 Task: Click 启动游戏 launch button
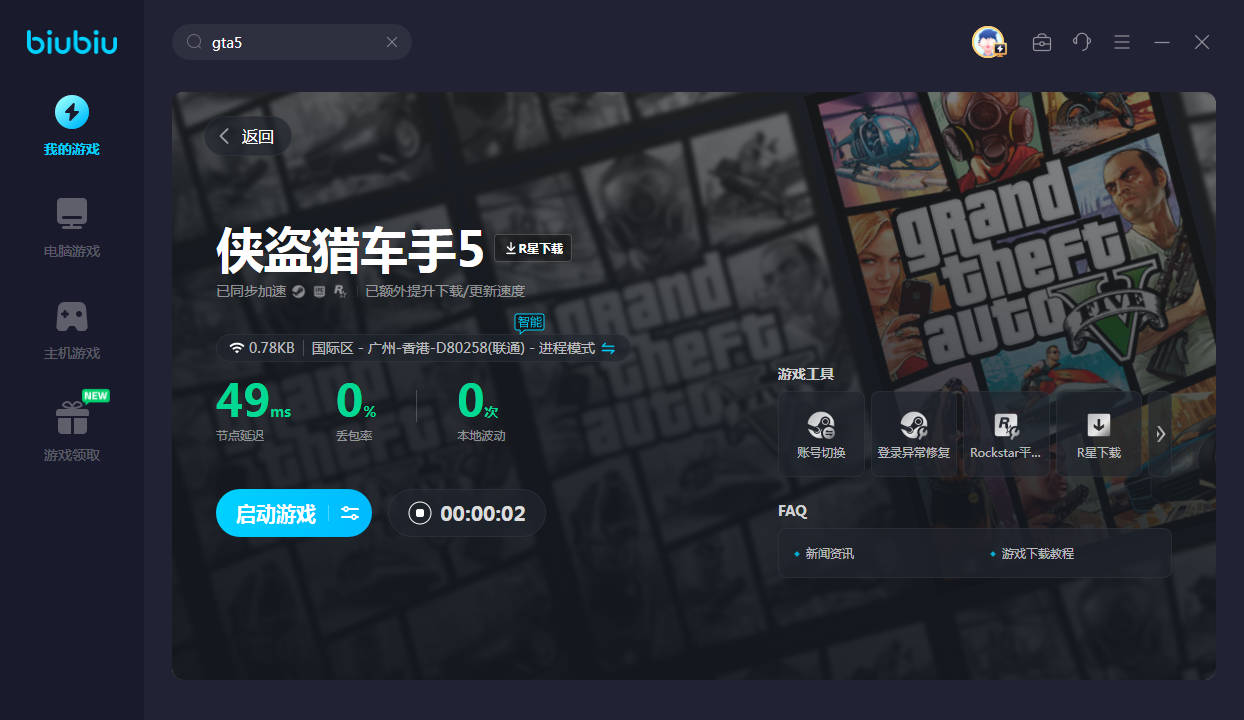(x=276, y=514)
